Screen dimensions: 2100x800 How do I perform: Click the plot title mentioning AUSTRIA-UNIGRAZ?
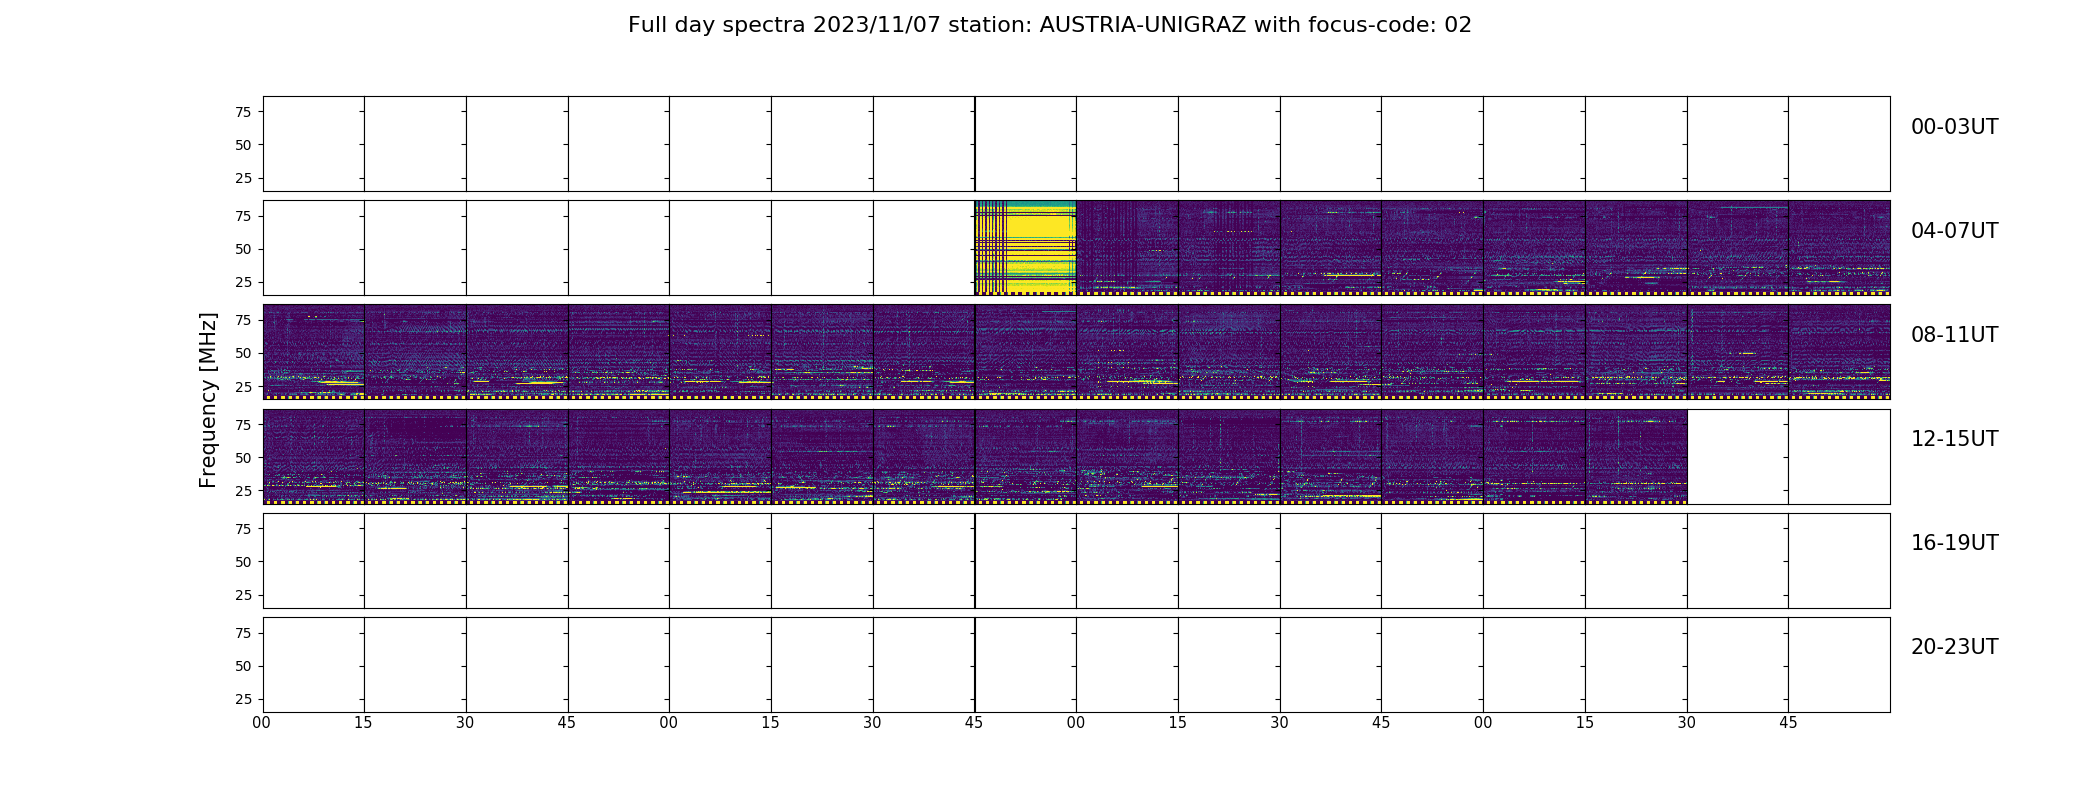(1049, 25)
